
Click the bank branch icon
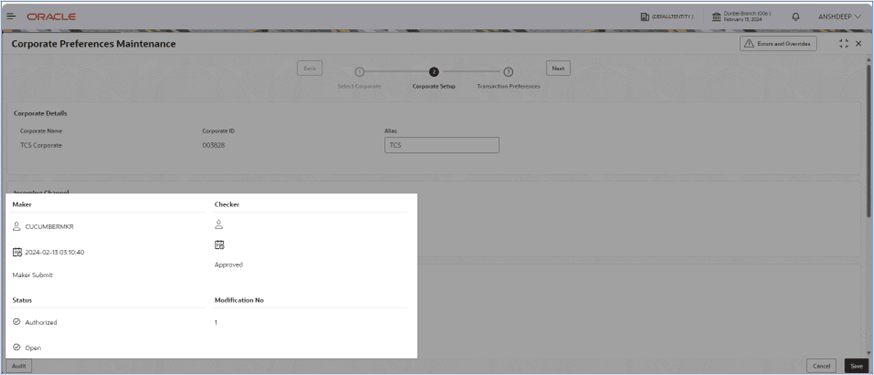(x=717, y=17)
